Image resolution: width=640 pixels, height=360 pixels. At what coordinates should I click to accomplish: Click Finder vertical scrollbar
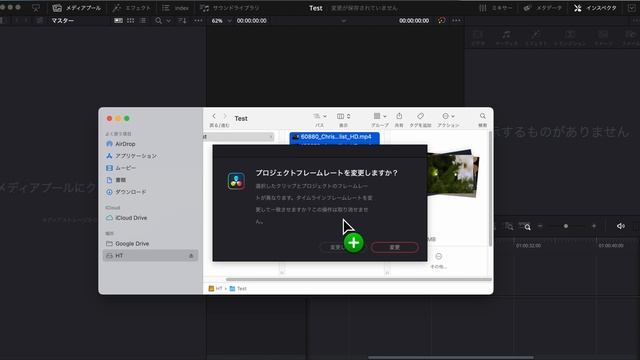490,189
